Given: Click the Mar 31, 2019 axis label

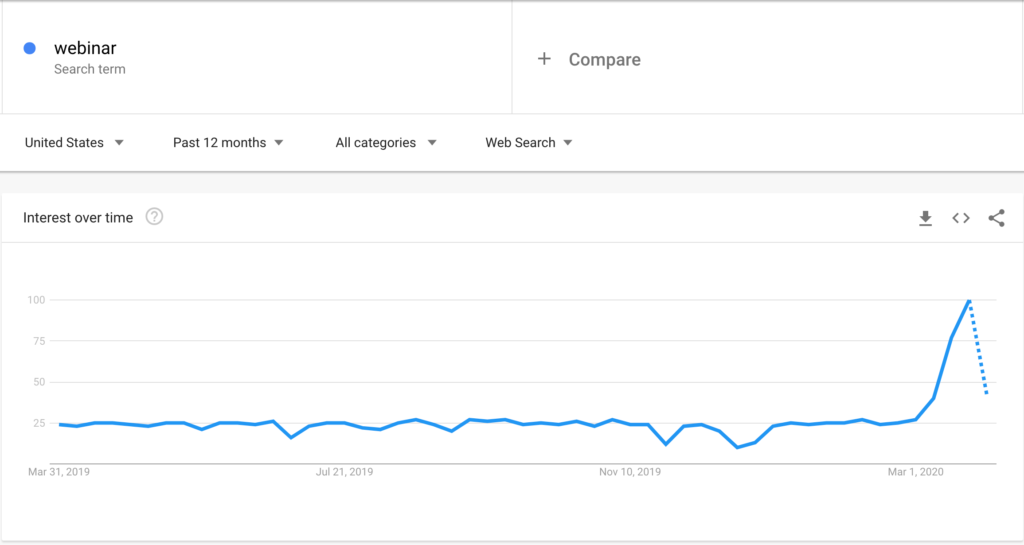Looking at the screenshot, I should coord(59,472).
